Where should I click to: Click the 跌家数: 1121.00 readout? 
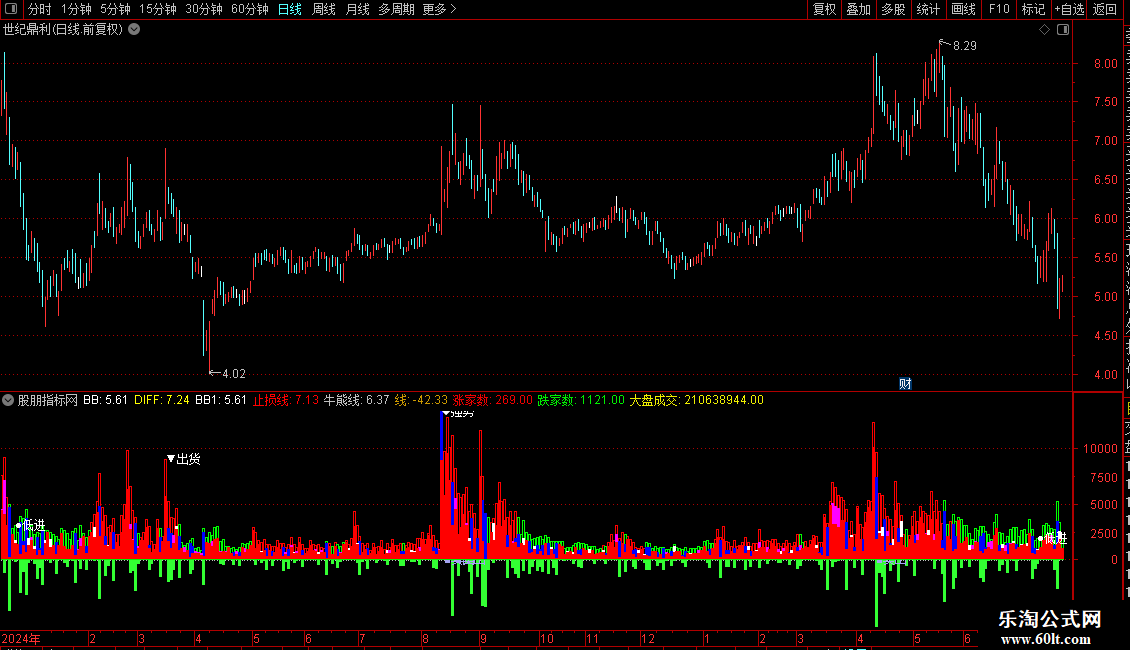pos(581,400)
